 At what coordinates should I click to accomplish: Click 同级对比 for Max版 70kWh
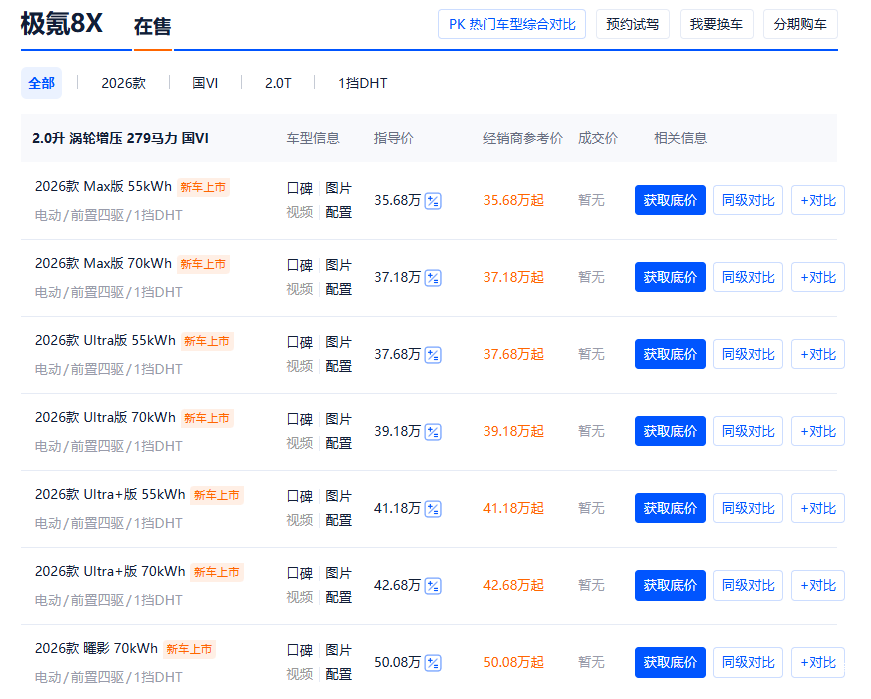[748, 277]
